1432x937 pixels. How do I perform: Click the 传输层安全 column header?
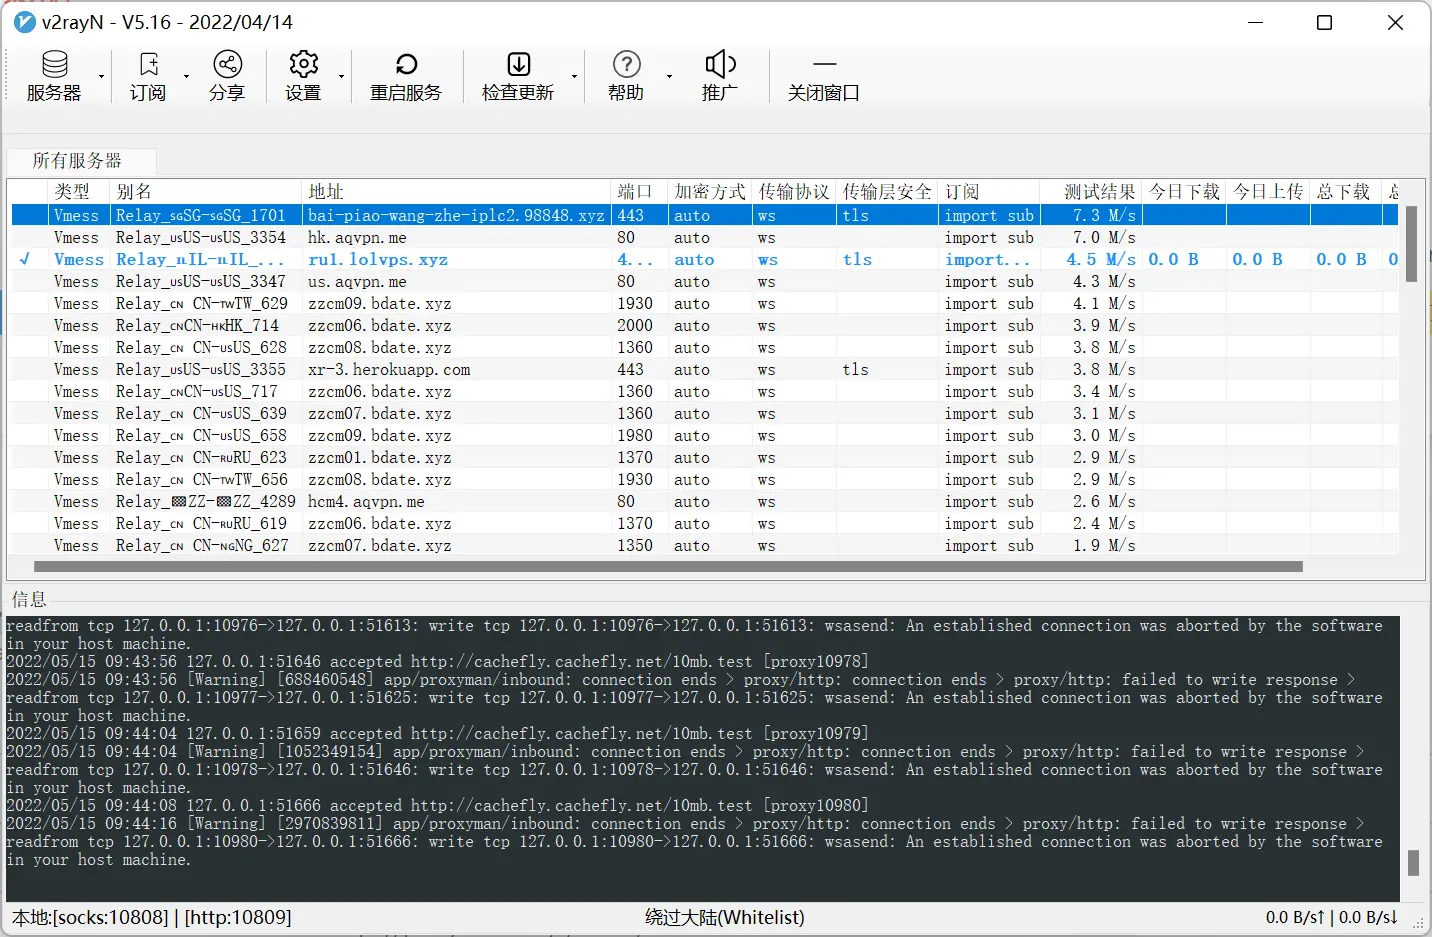(887, 191)
